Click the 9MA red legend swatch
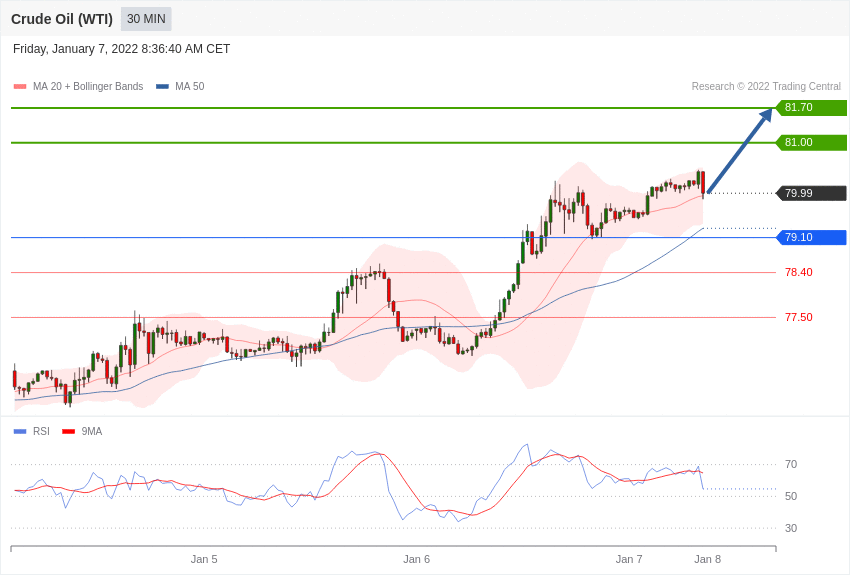This screenshot has height=576, width=850. click(x=69, y=431)
